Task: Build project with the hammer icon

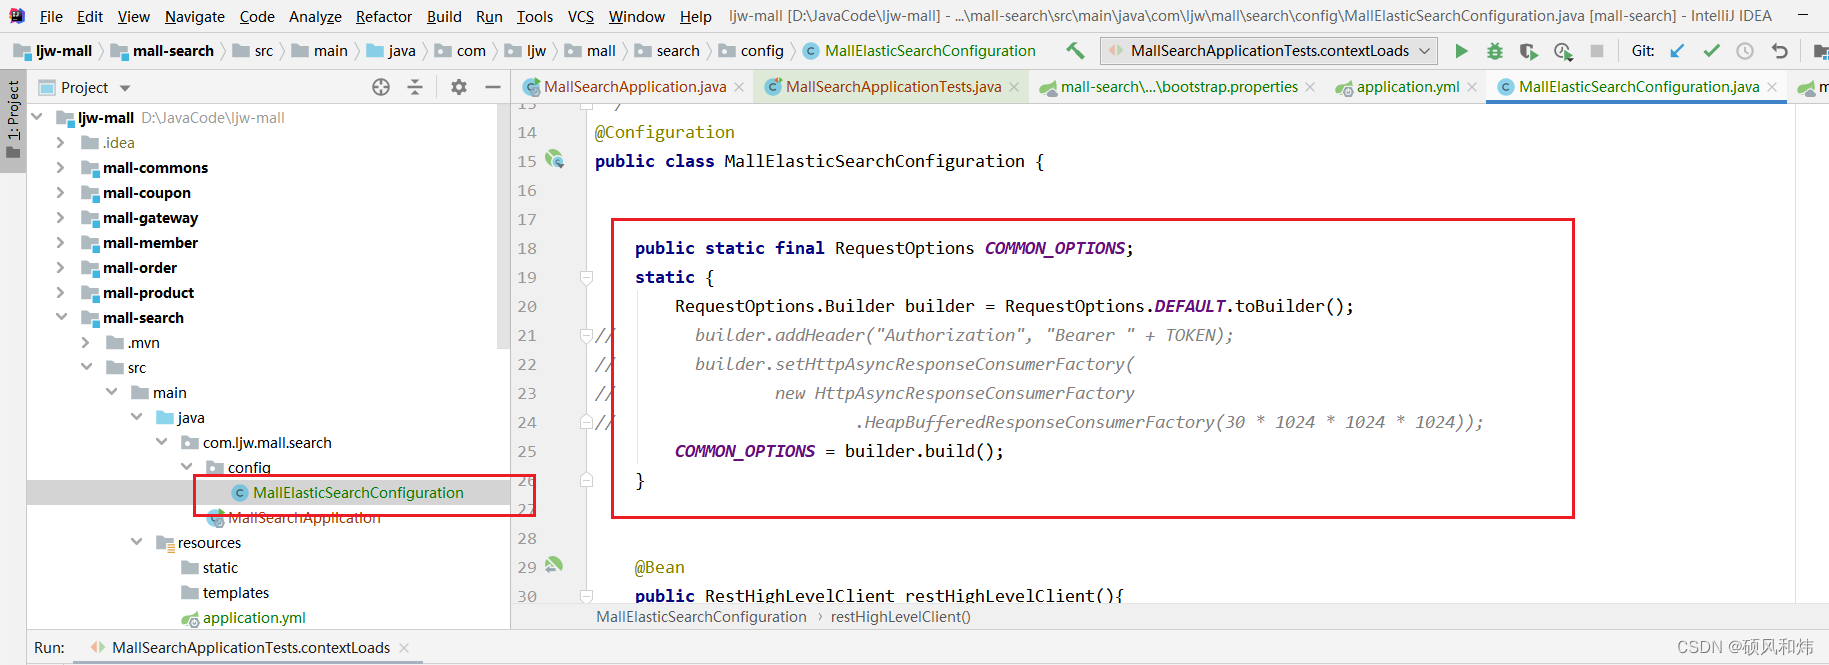Action: 1075,50
